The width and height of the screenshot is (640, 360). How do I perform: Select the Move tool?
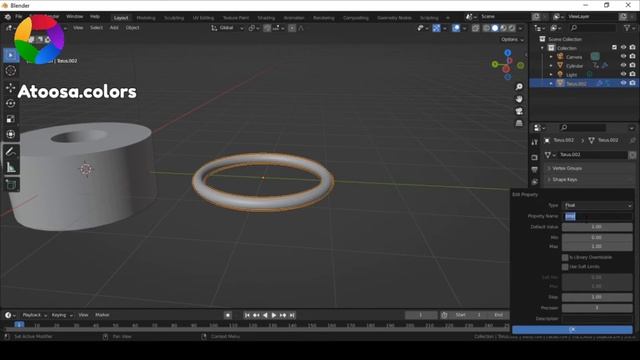11,87
